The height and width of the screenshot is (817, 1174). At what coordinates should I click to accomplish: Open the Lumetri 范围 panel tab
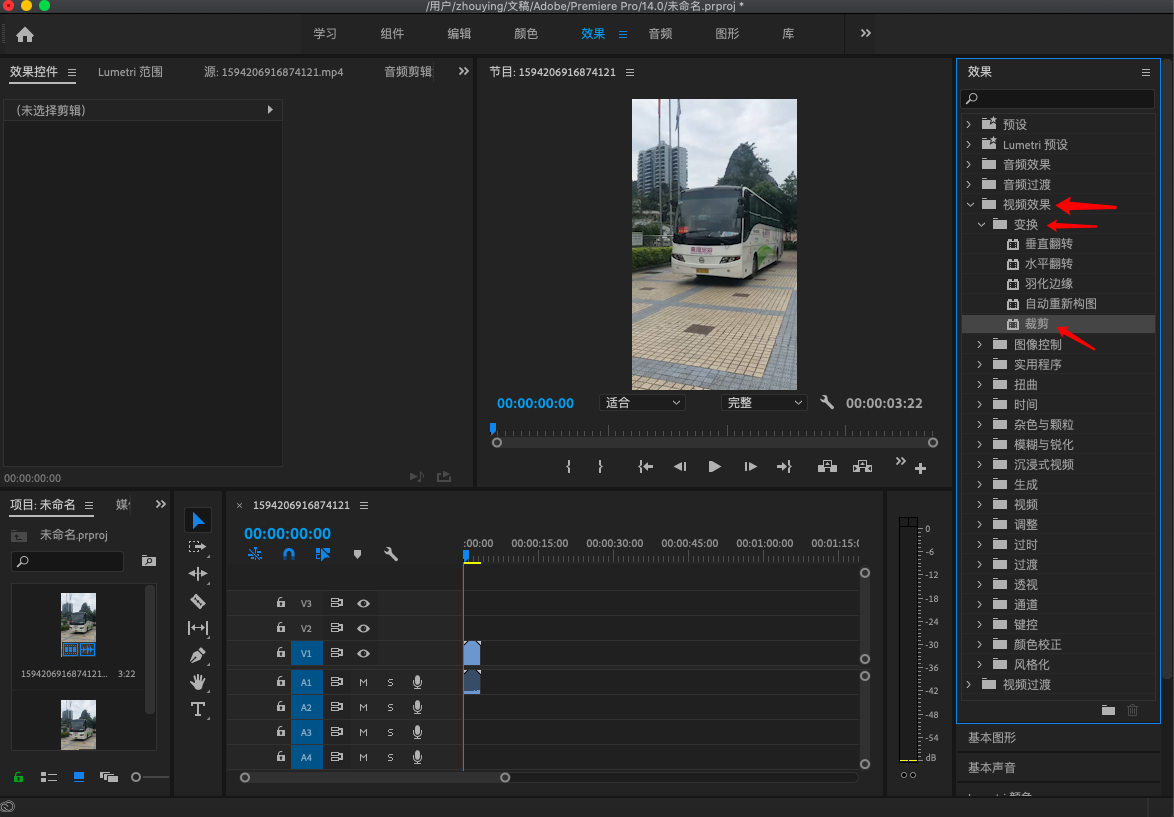[130, 72]
